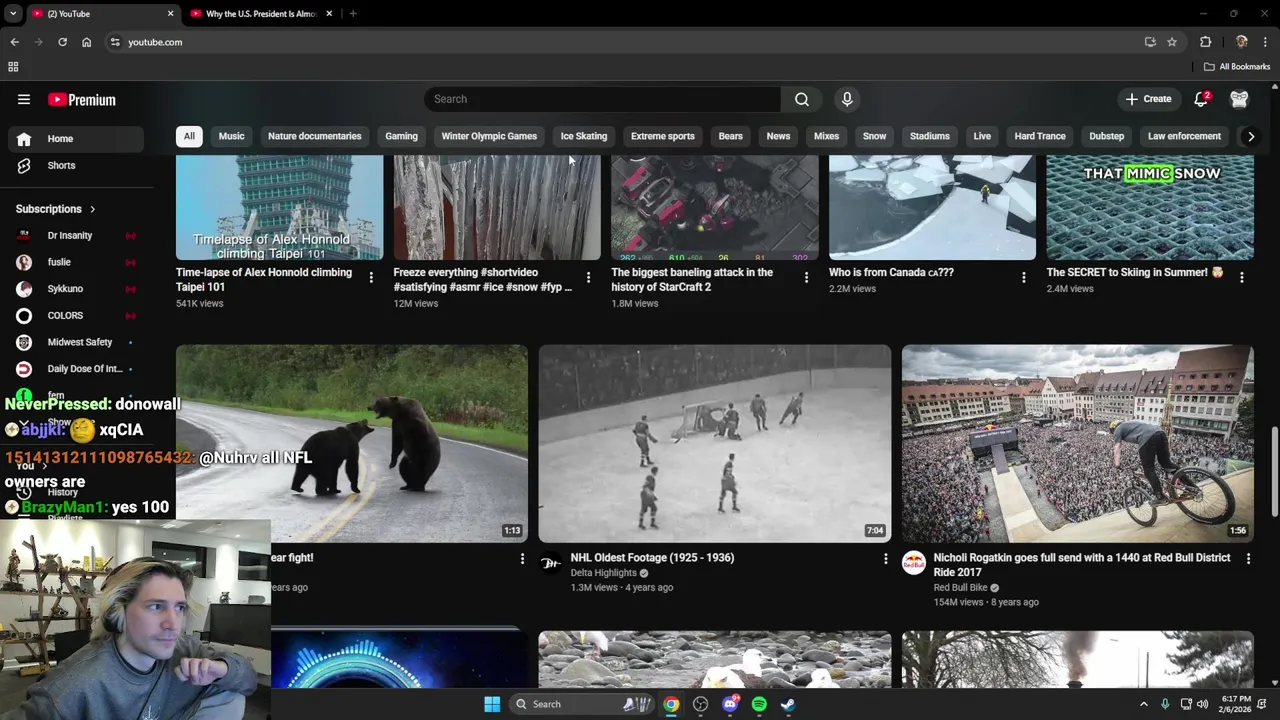Expand the Subscriptions section
Screen dimensions: 1280x720
56,209
